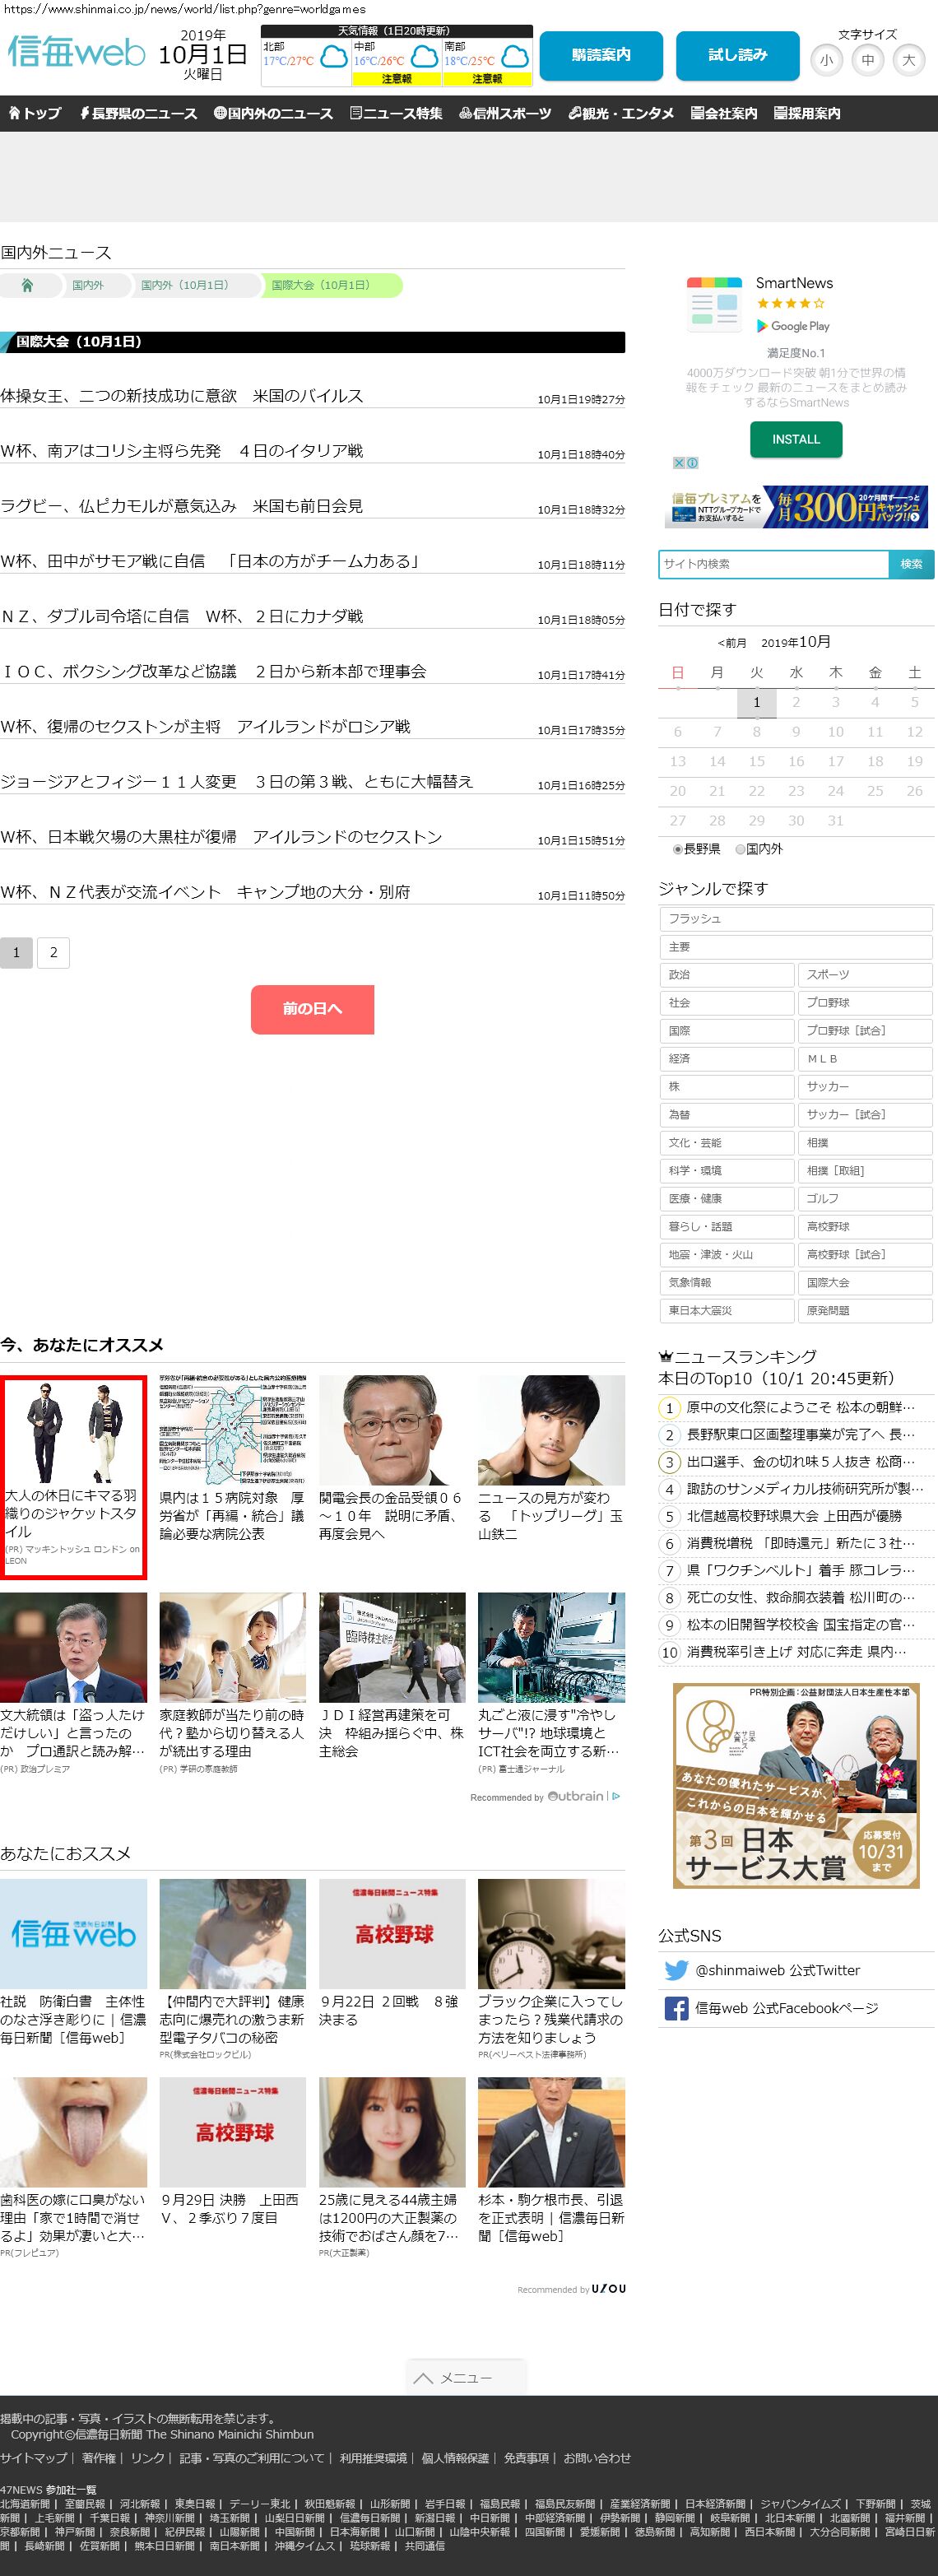Close the SmartNews ad via X icon

click(679, 463)
